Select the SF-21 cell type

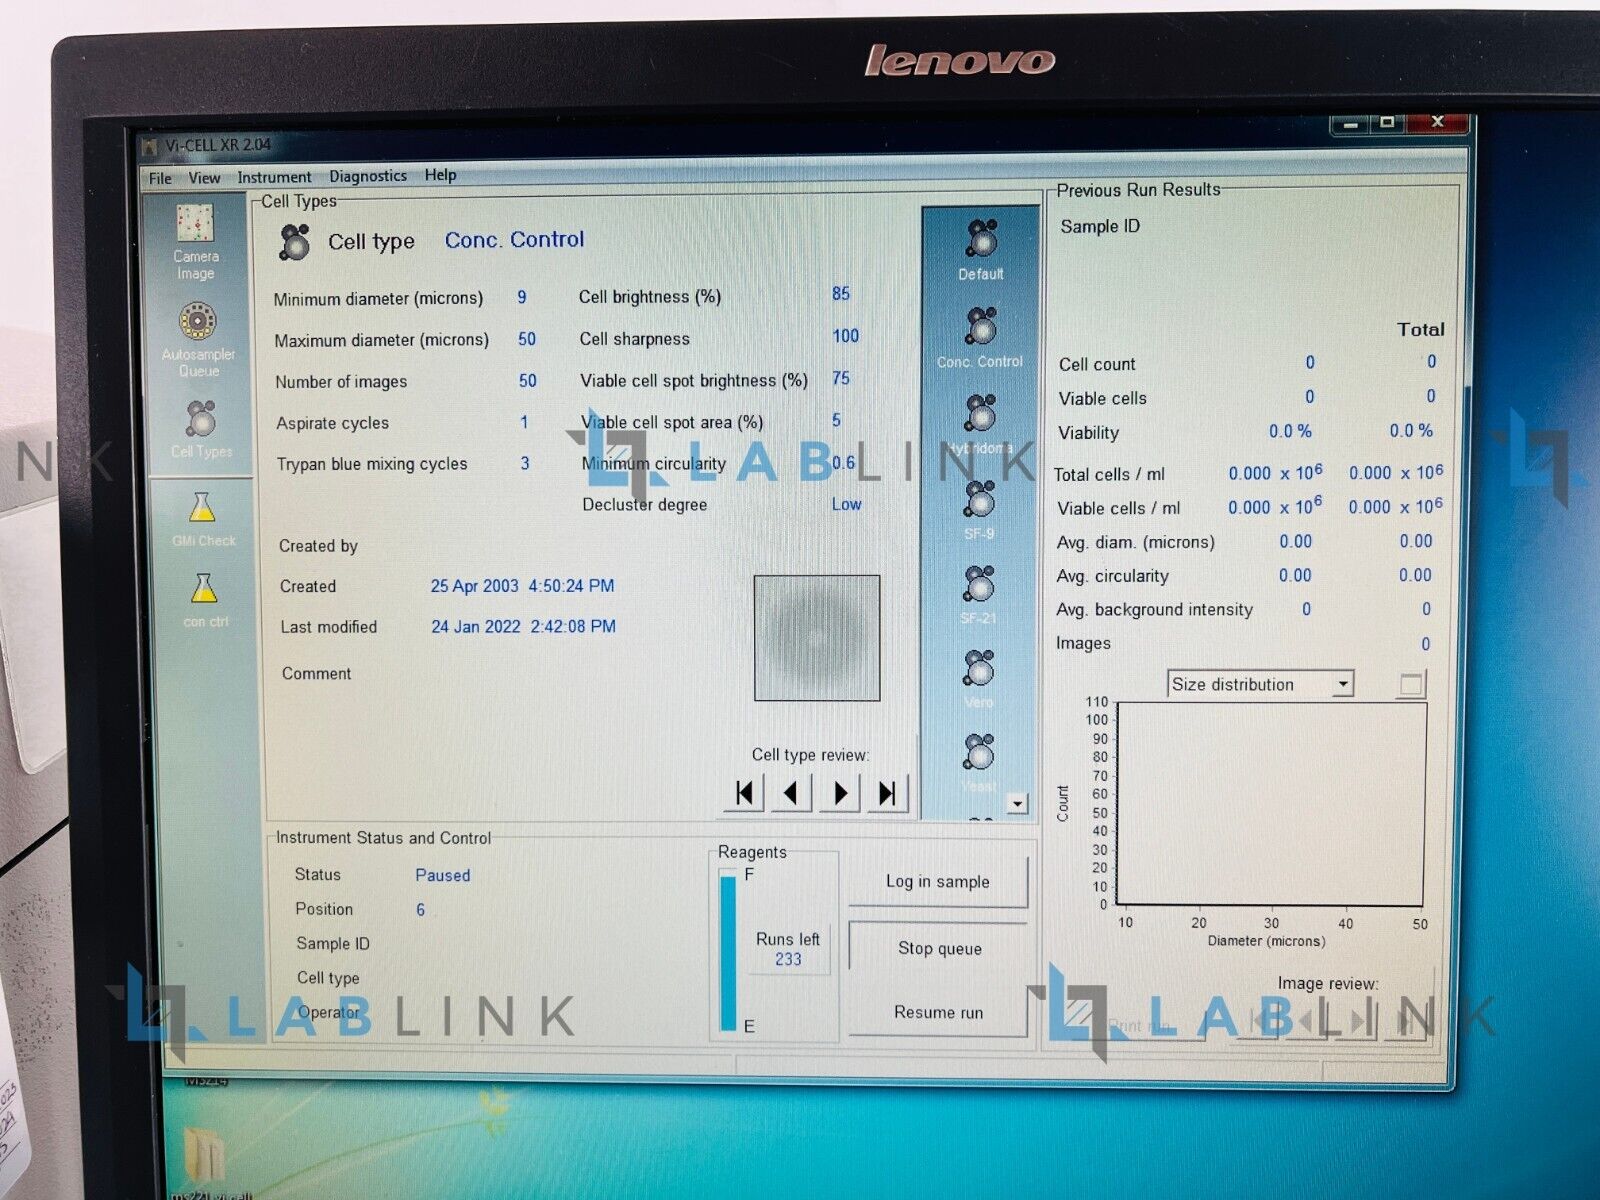[x=980, y=583]
